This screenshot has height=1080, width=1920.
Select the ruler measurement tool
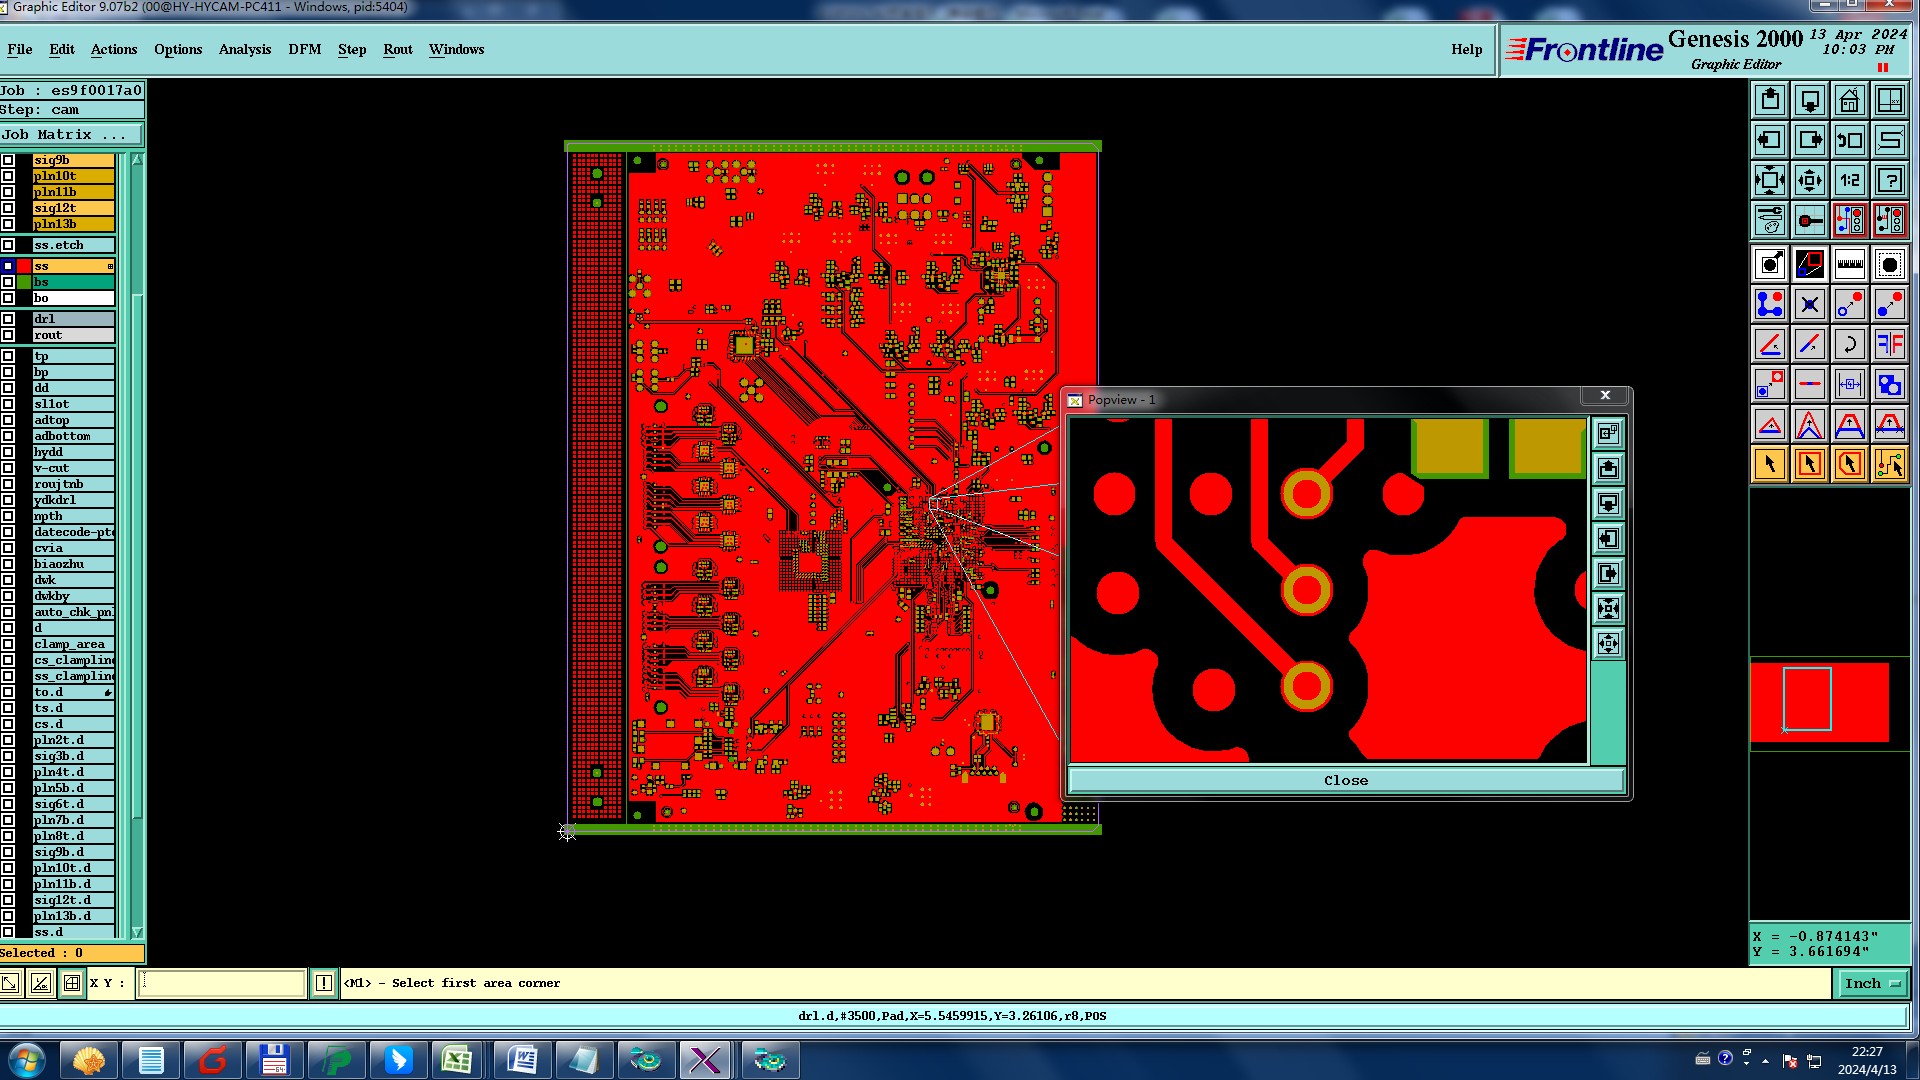tap(1849, 264)
